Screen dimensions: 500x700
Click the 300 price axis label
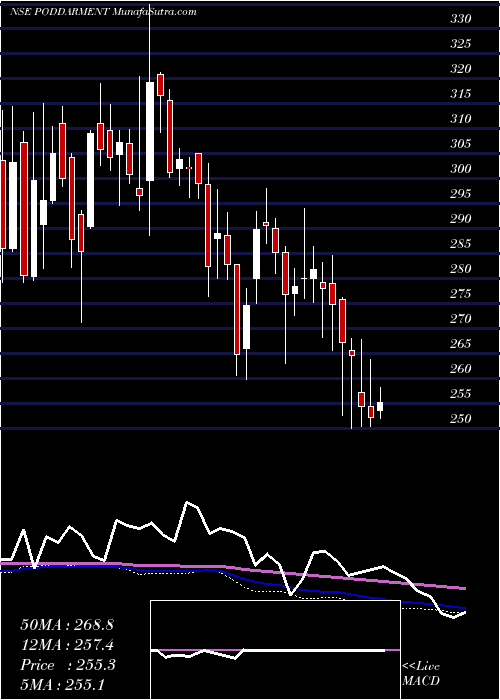click(x=460, y=169)
